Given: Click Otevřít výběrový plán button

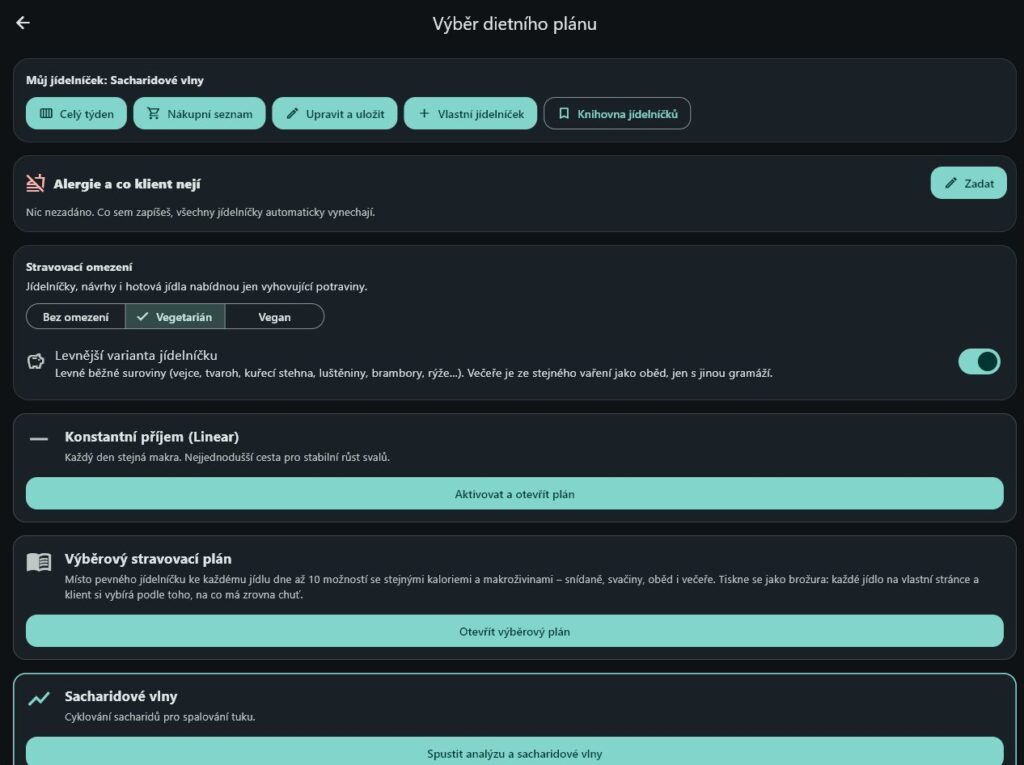Looking at the screenshot, I should click(x=515, y=631).
